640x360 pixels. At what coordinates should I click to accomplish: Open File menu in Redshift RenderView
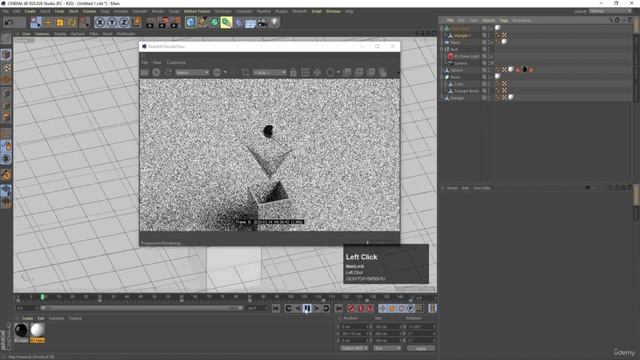[x=144, y=62]
